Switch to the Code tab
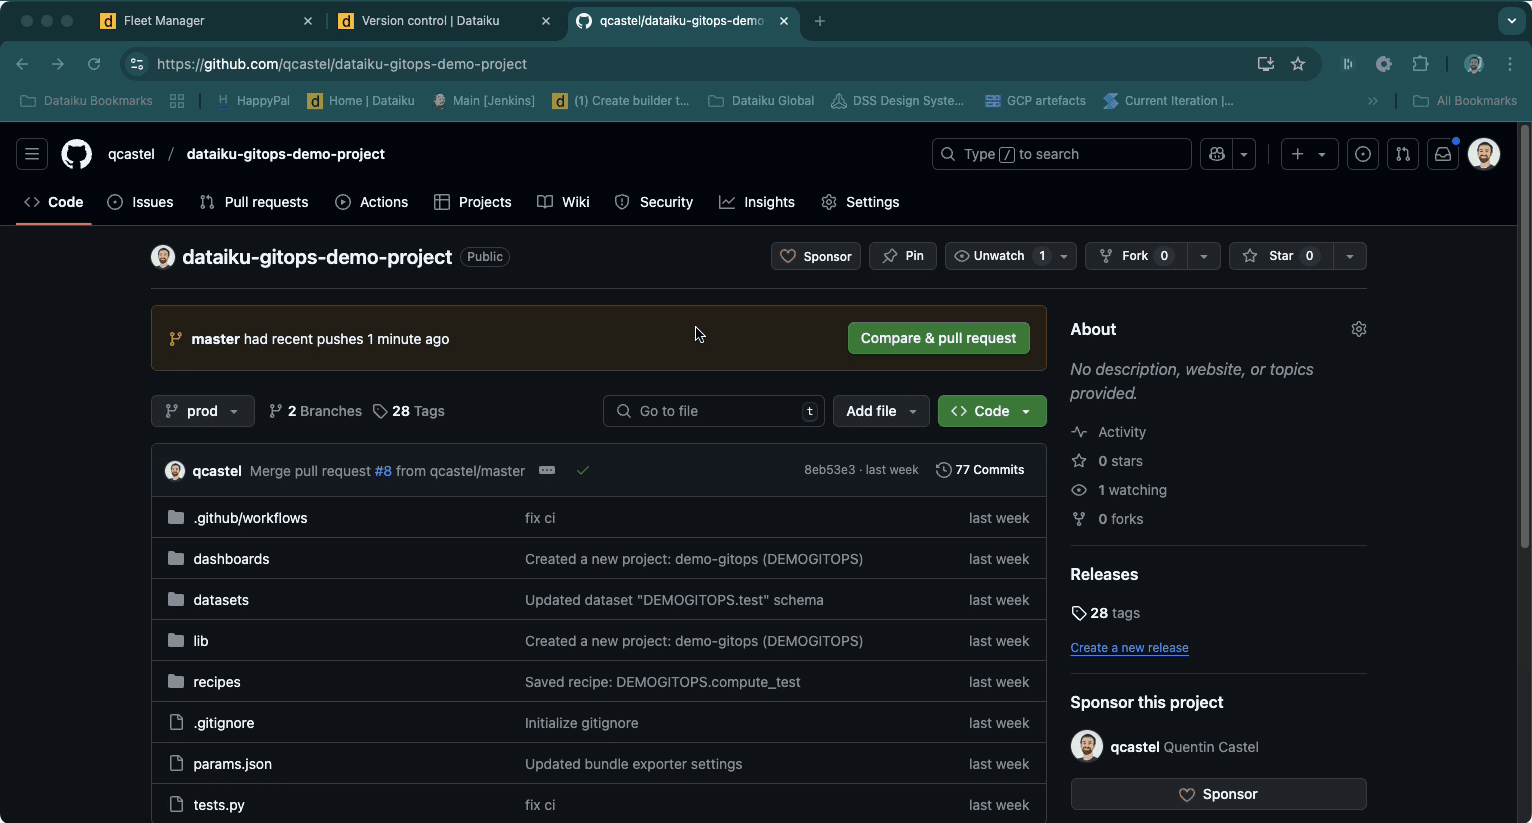 pyautogui.click(x=54, y=202)
